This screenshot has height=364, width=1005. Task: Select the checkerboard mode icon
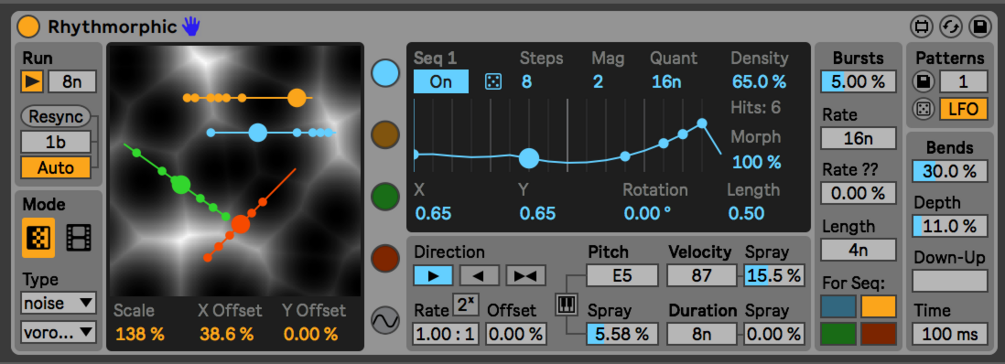38,238
